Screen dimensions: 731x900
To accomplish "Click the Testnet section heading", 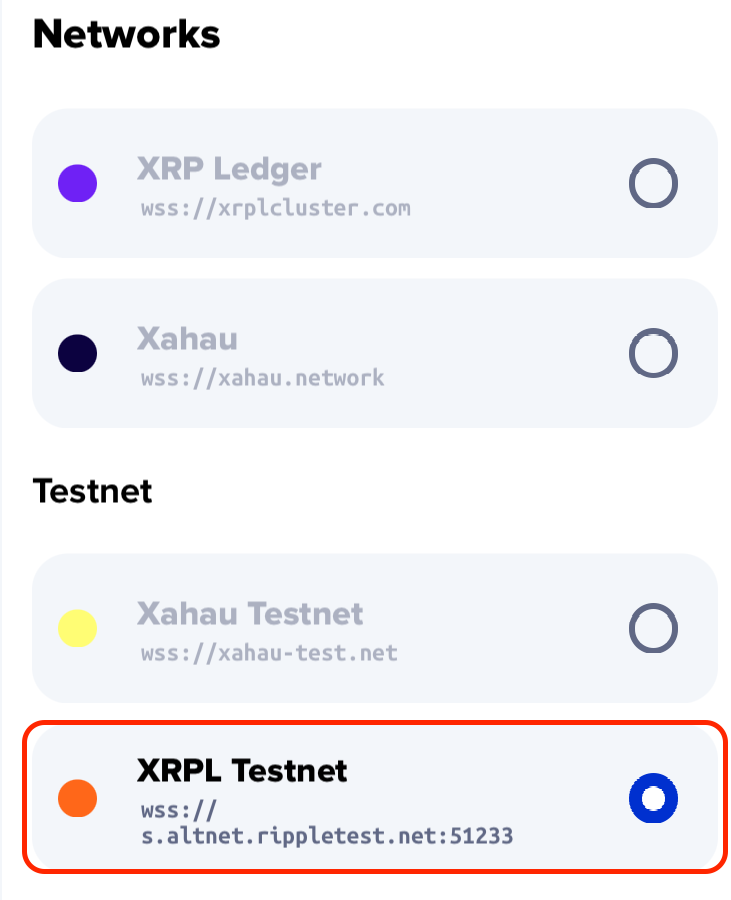I will (92, 491).
